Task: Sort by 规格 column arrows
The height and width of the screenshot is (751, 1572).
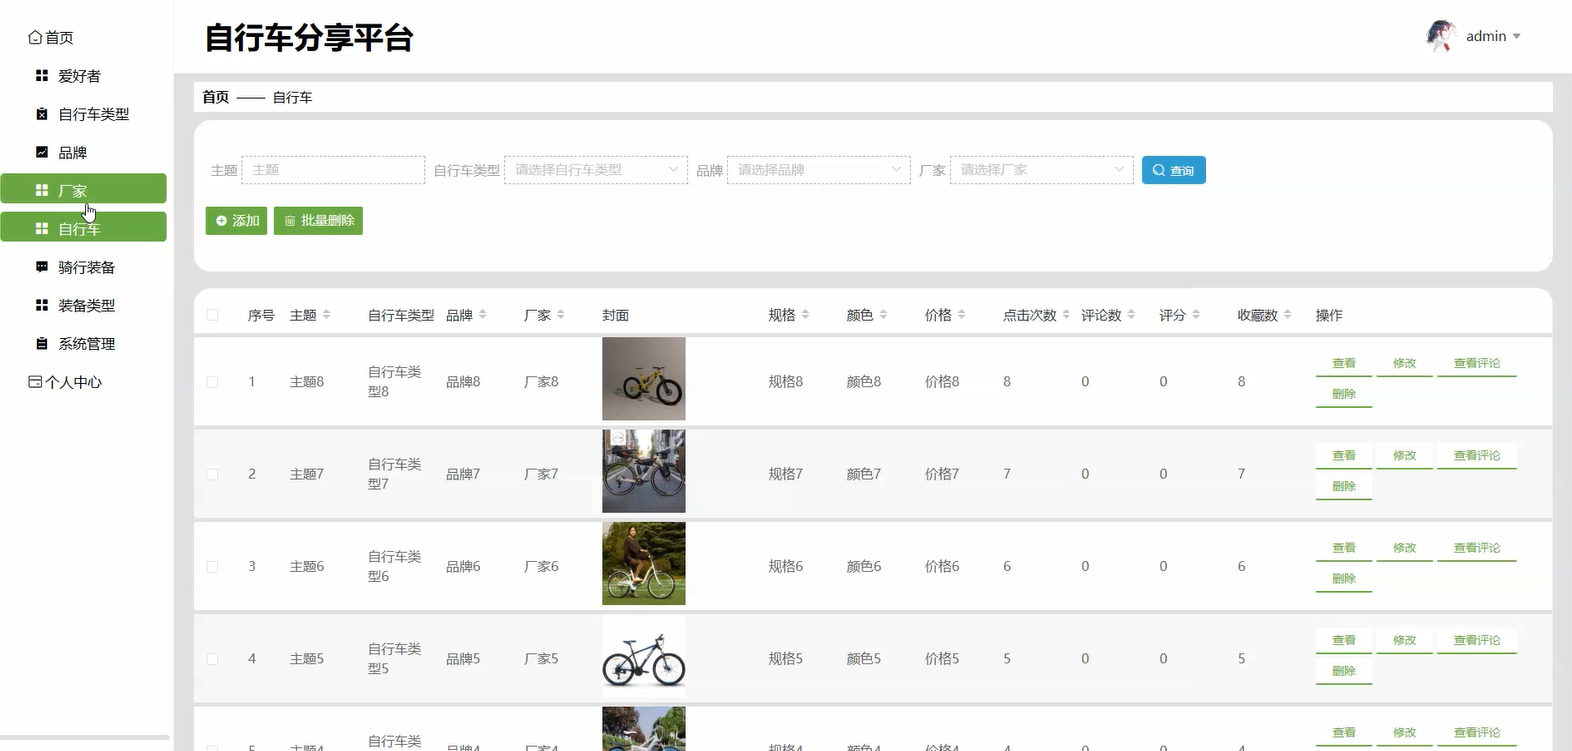Action: click(805, 315)
